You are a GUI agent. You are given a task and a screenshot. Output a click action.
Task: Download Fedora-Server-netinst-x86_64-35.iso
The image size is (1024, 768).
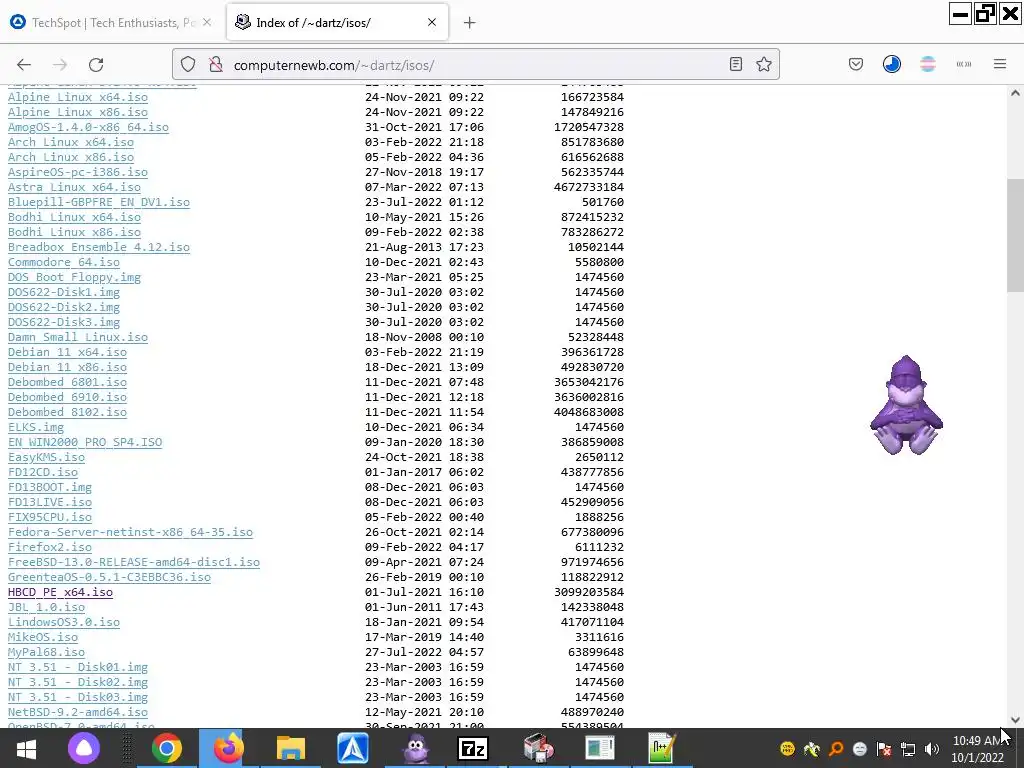pos(130,533)
